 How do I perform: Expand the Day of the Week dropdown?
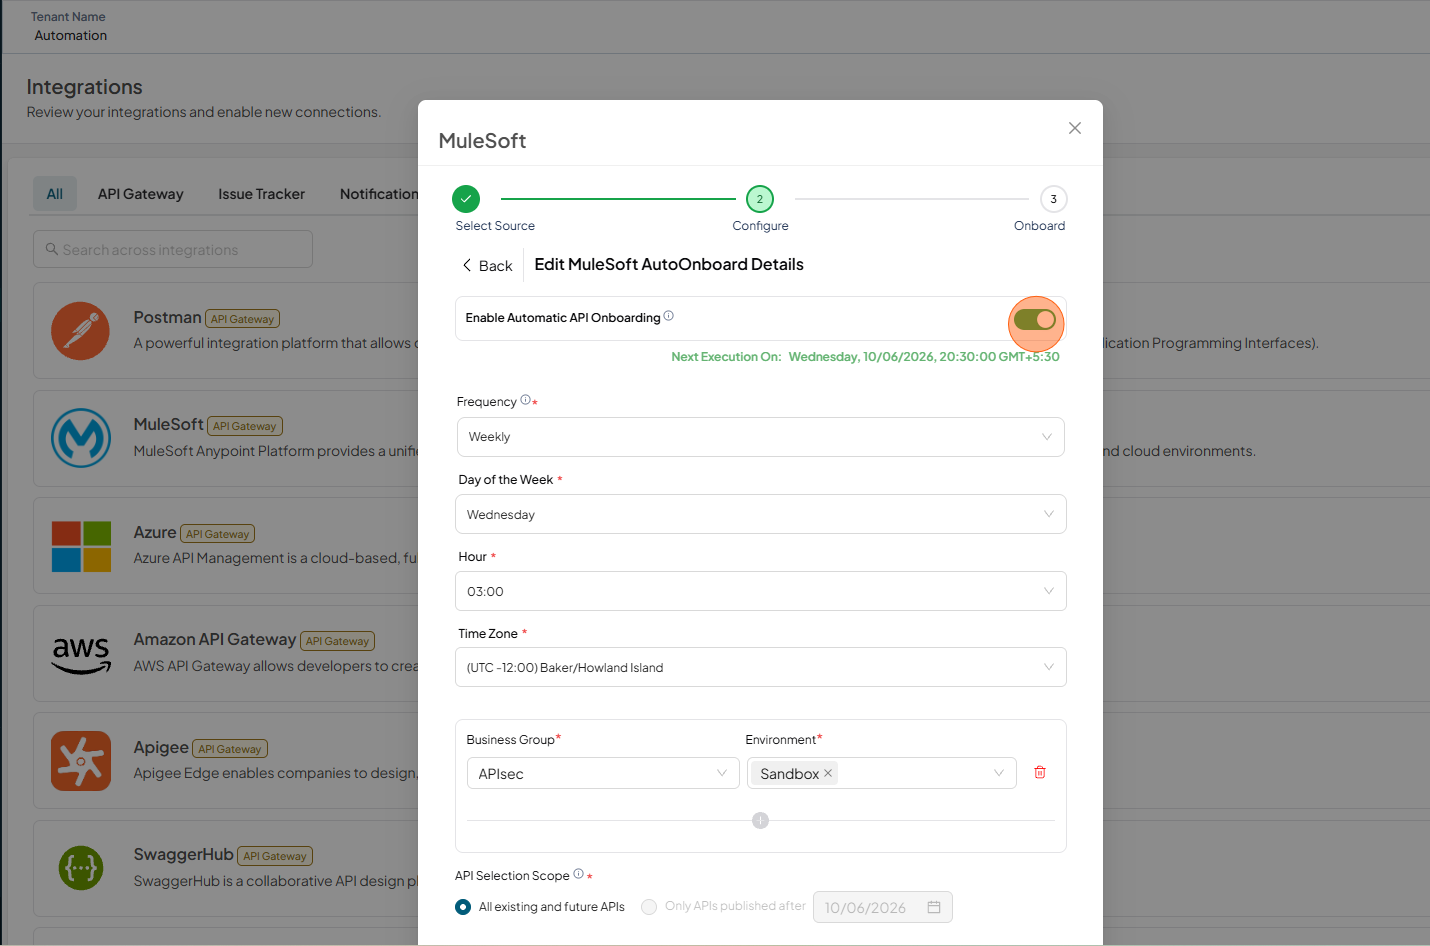(x=760, y=514)
